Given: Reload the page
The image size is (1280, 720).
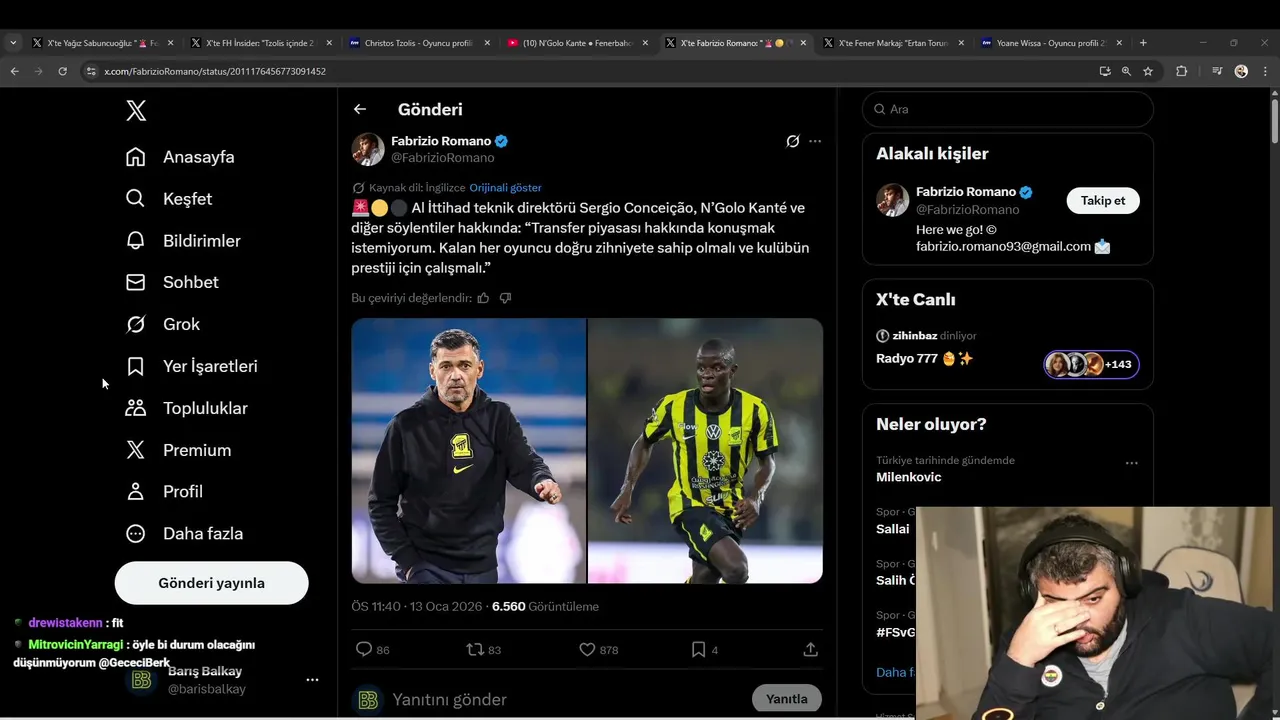Looking at the screenshot, I should (x=62, y=71).
